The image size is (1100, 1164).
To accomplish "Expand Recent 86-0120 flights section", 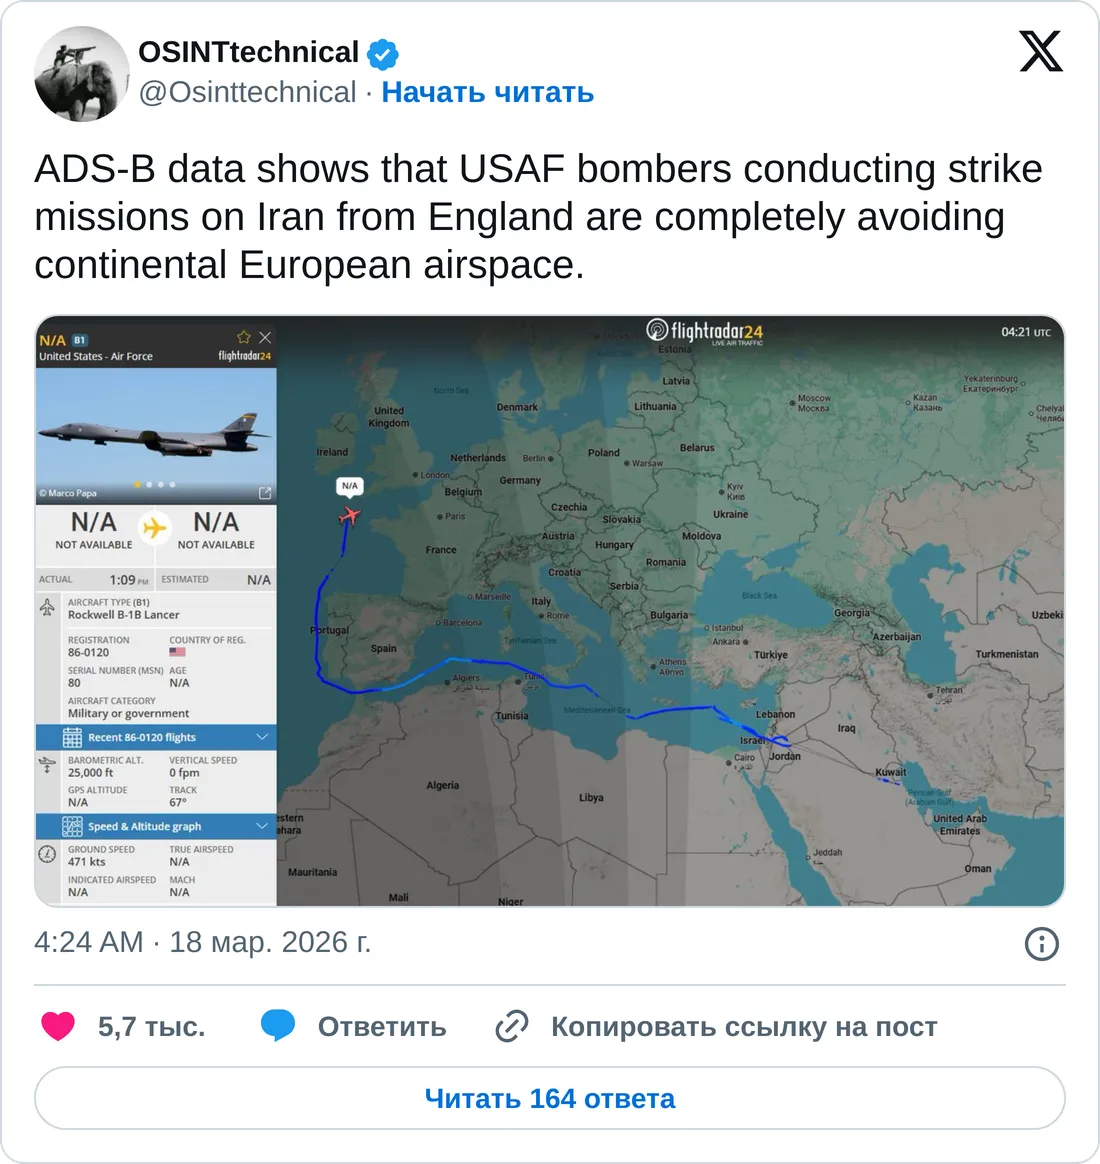I will 141,738.
